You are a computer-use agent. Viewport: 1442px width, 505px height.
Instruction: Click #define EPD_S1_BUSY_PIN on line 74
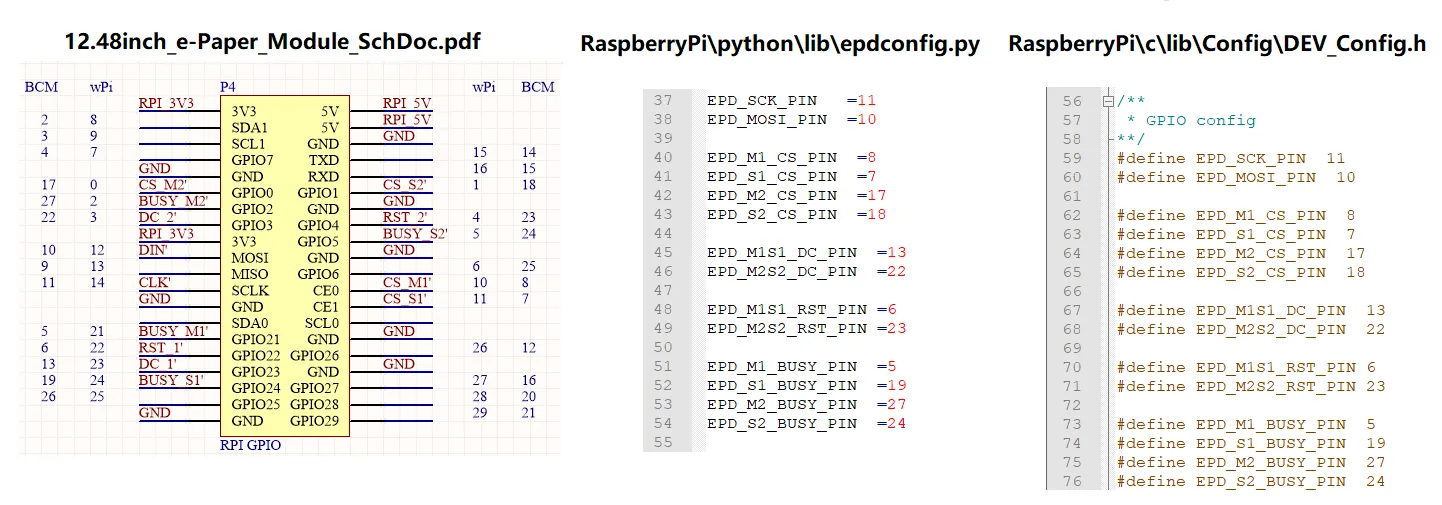coord(1231,443)
